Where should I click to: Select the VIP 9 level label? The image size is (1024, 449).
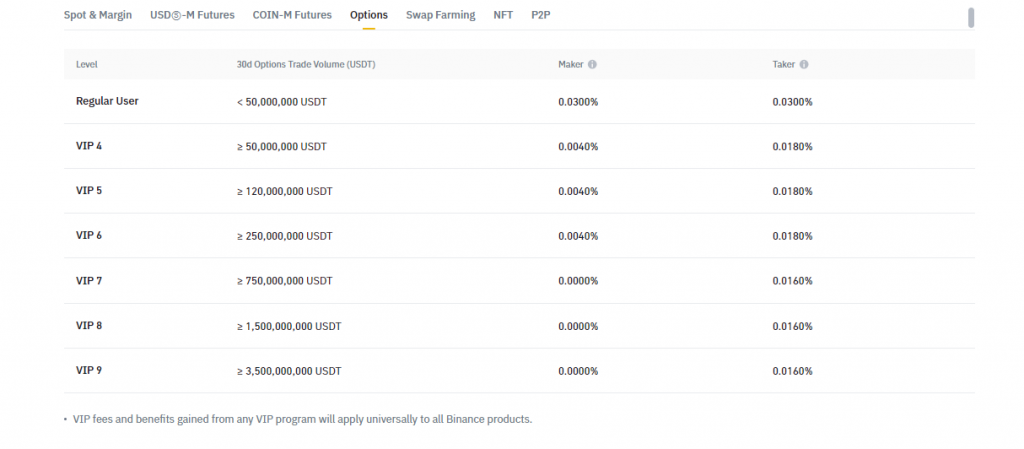[x=89, y=371]
